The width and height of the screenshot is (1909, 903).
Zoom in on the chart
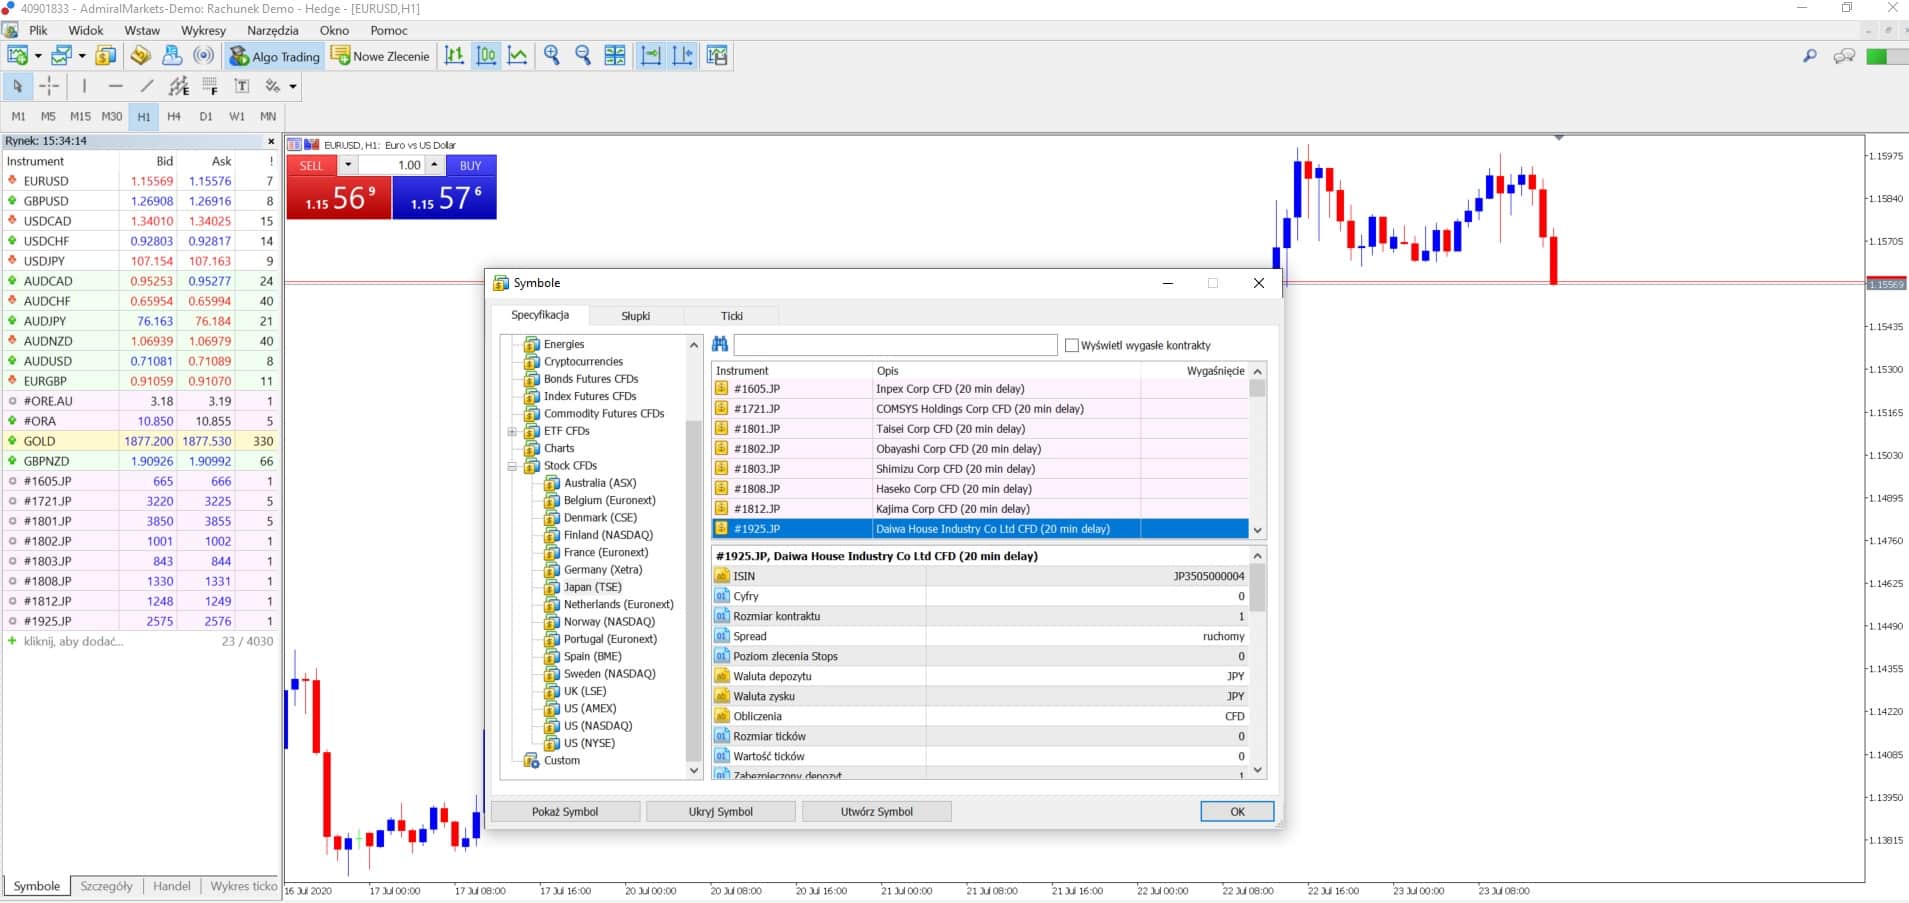[552, 56]
